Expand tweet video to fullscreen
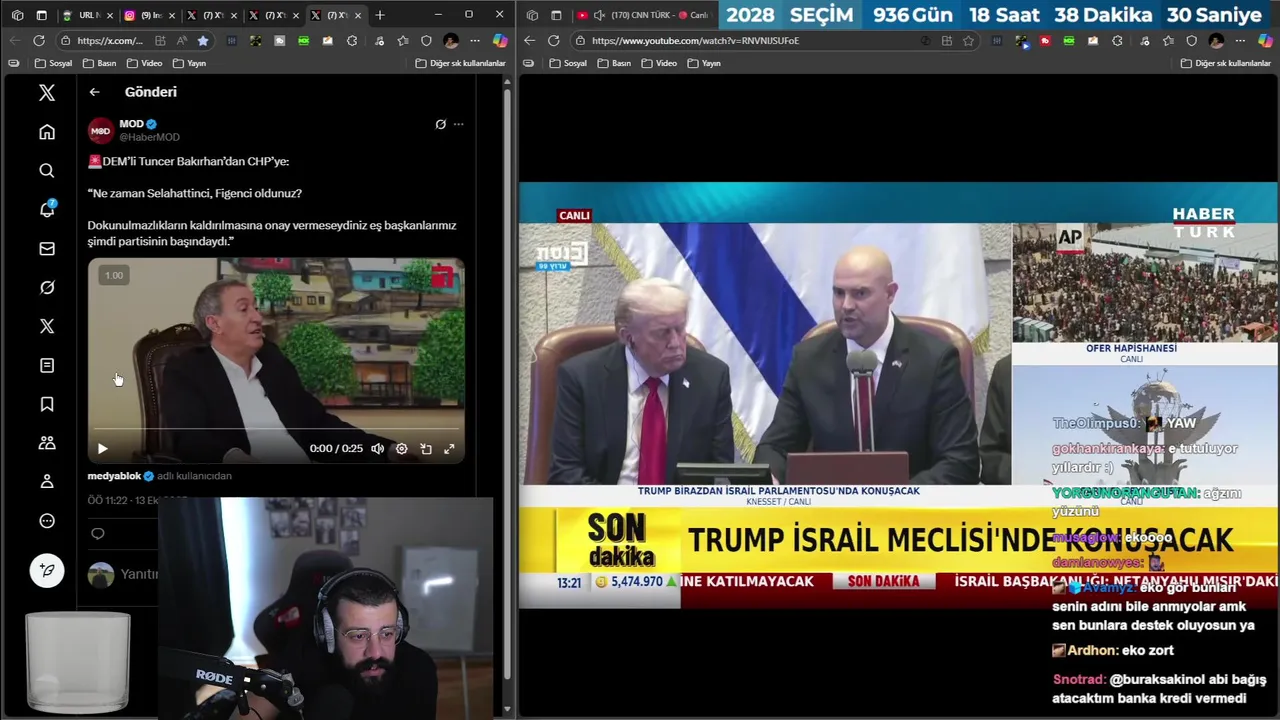1280x720 pixels. point(449,449)
